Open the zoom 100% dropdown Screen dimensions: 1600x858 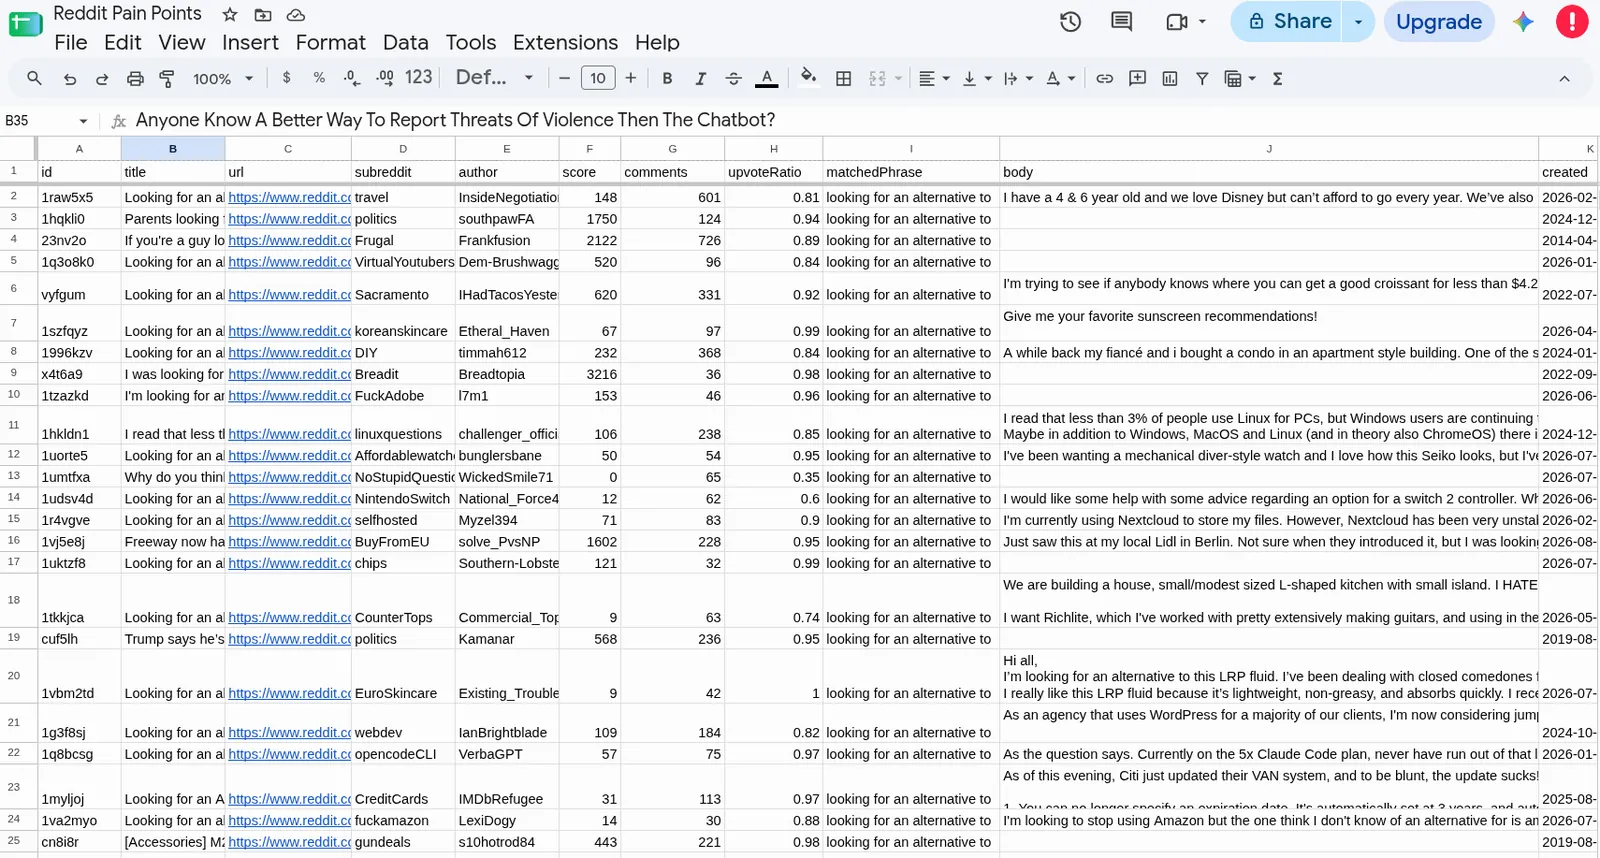(x=223, y=78)
